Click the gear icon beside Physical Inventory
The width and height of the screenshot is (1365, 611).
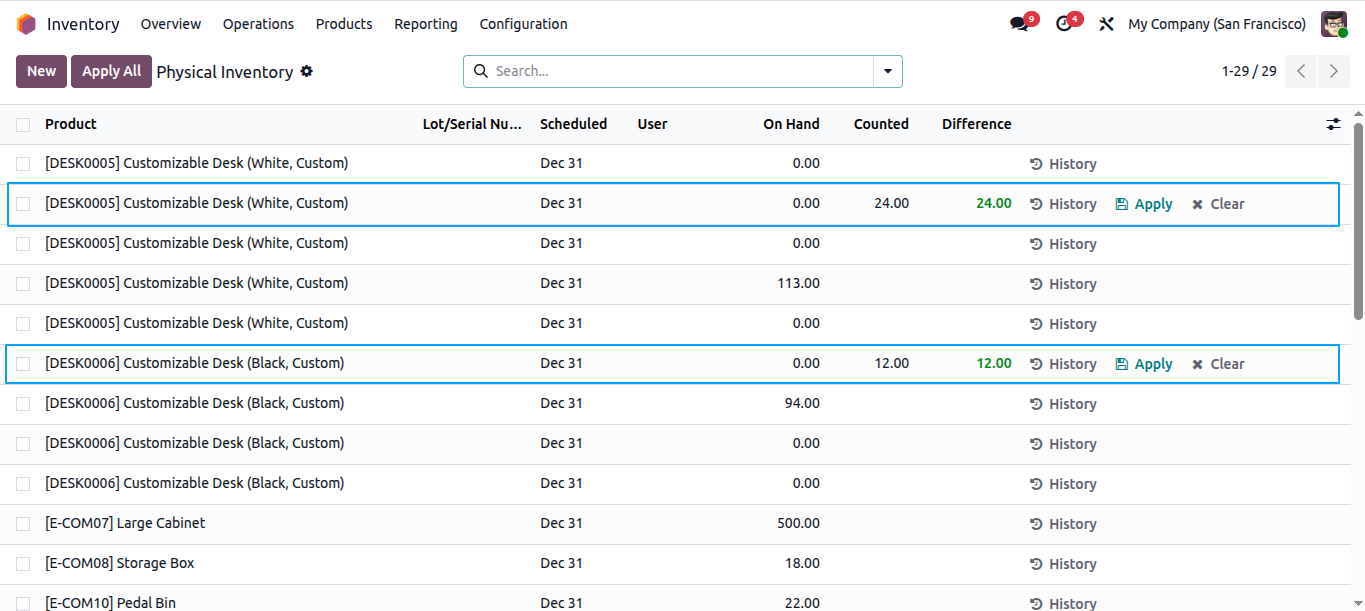click(x=307, y=71)
